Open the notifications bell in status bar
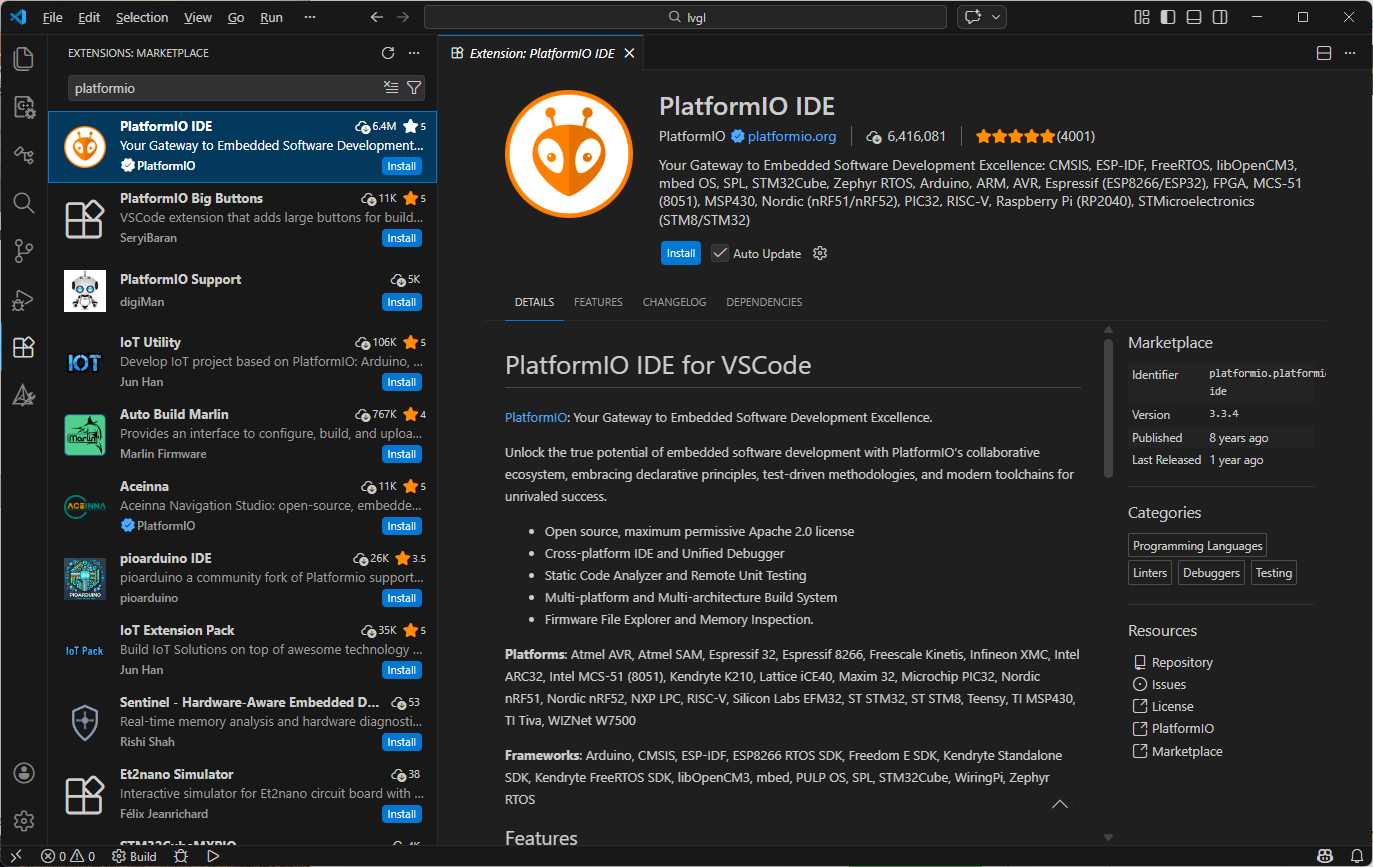1373x867 pixels. pos(1356,856)
